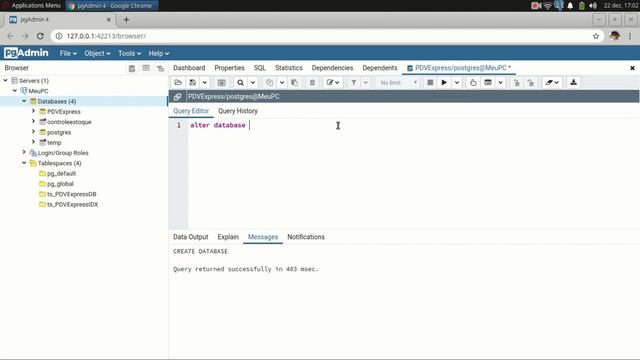The height and width of the screenshot is (360, 640).
Task: Switch to the Query History tab
Action: click(x=238, y=111)
